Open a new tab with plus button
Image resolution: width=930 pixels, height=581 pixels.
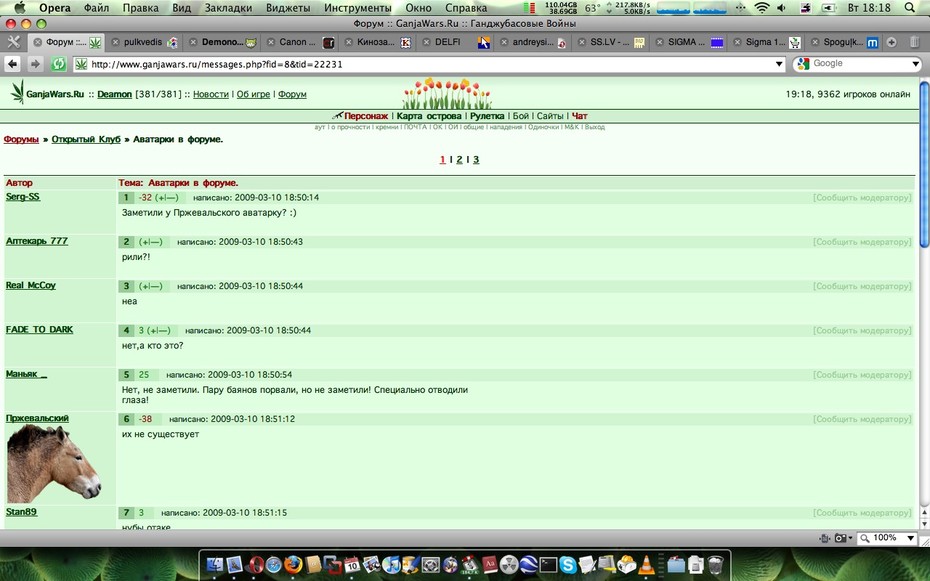coord(891,42)
